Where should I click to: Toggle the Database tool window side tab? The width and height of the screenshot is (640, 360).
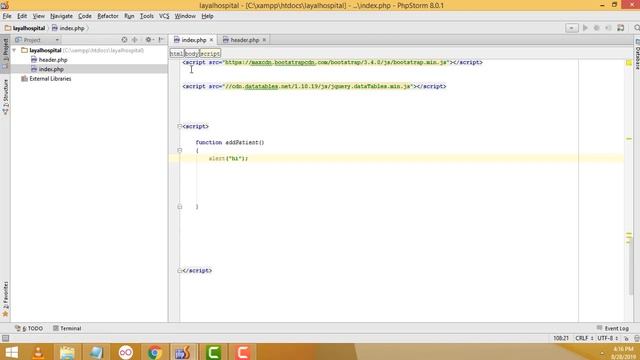(x=637, y=54)
